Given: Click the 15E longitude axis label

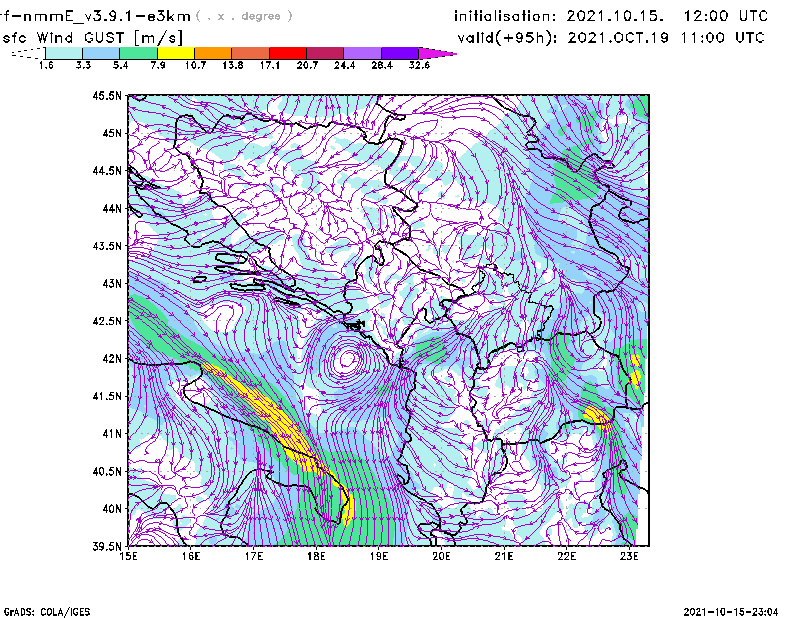Looking at the screenshot, I should coord(128,556).
